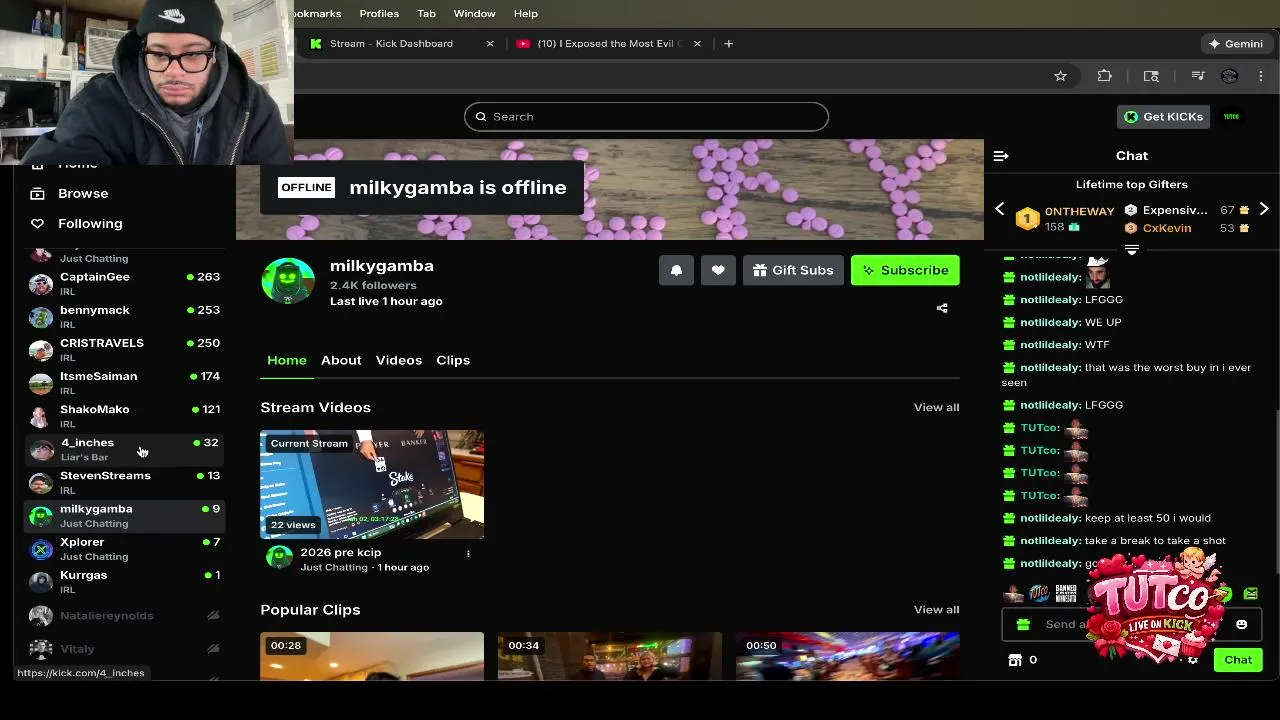Viewport: 1280px width, 720px height.
Task: Open the media controls icon in toolbar
Action: [1197, 76]
